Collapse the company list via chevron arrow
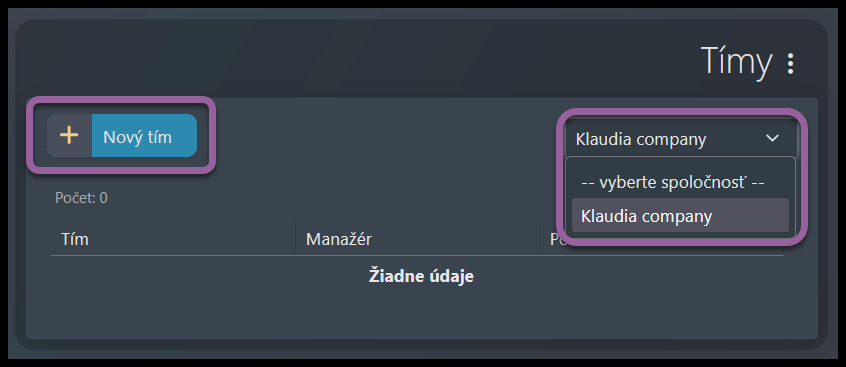The width and height of the screenshot is (846, 367). coord(773,138)
